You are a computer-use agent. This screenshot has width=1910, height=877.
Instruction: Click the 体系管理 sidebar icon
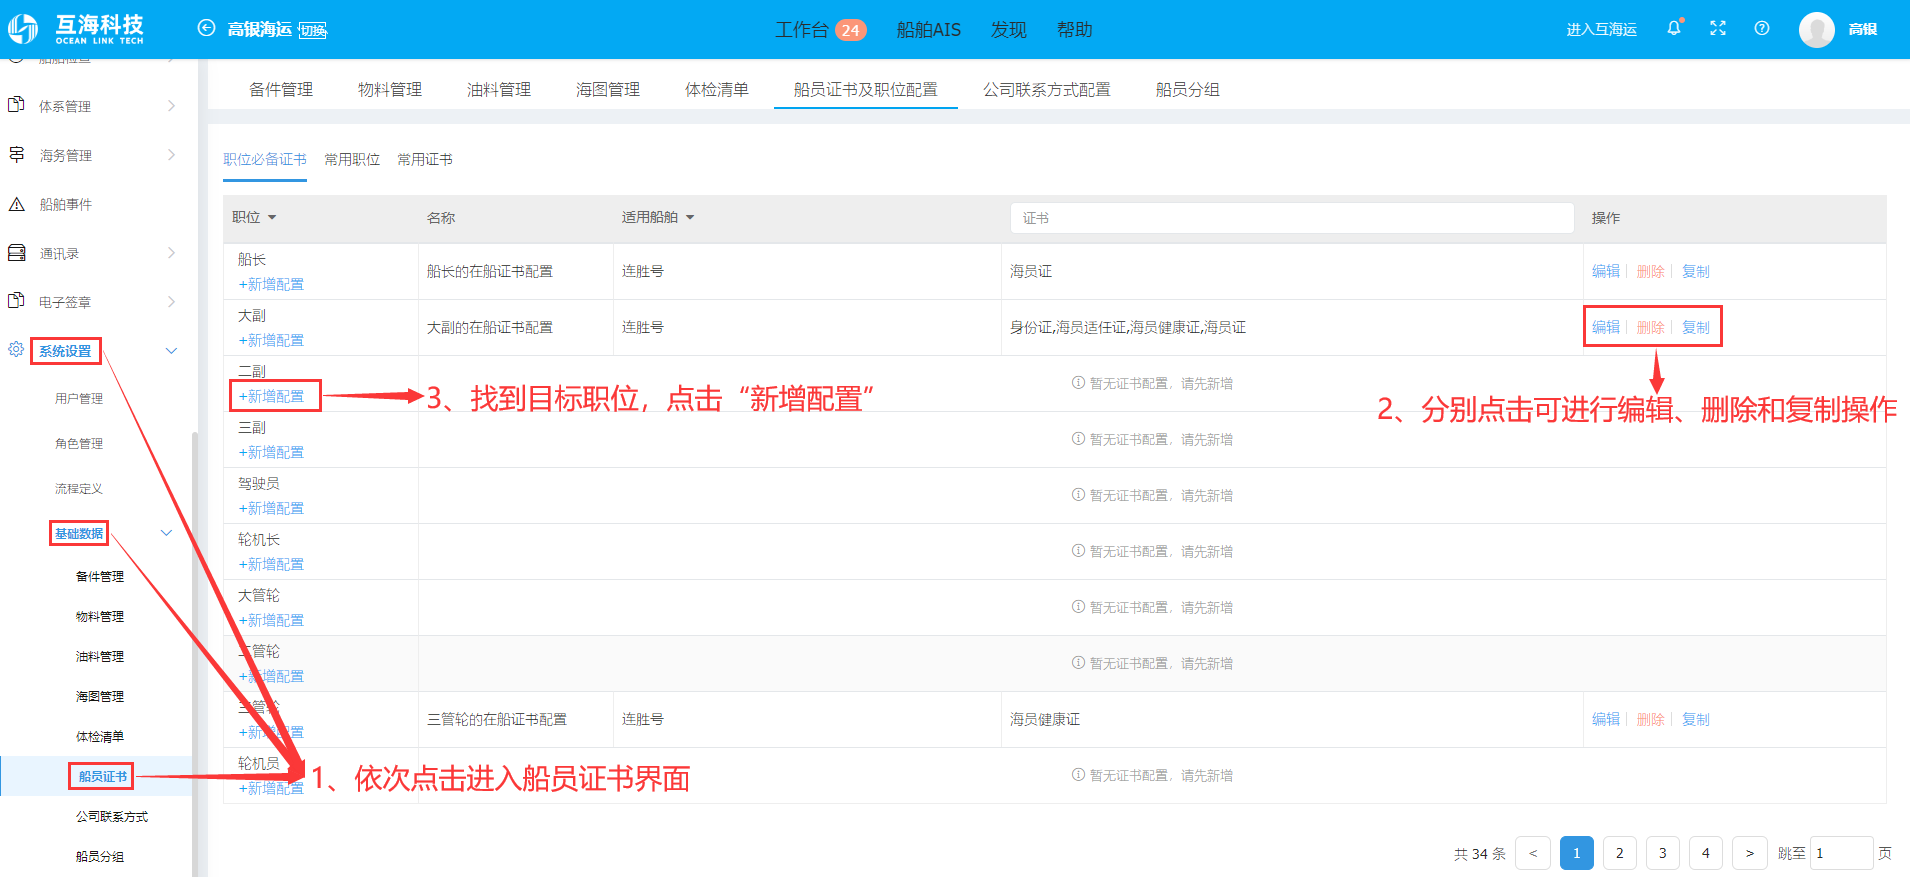click(16, 105)
